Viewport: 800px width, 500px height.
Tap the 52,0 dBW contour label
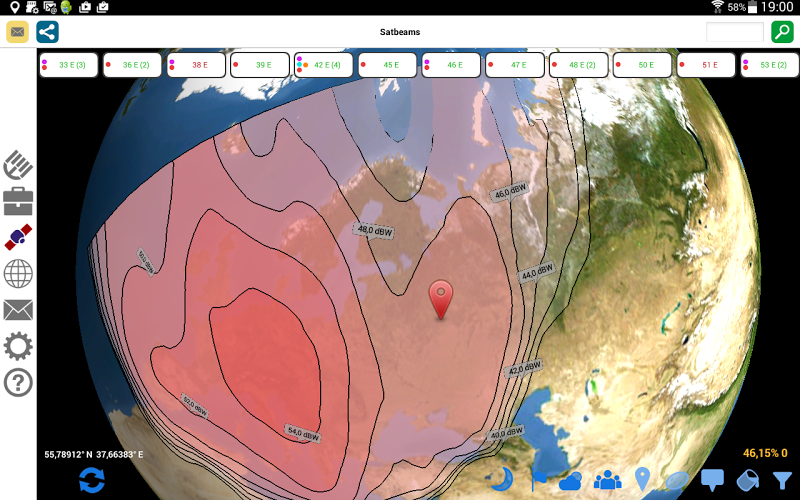tap(195, 406)
